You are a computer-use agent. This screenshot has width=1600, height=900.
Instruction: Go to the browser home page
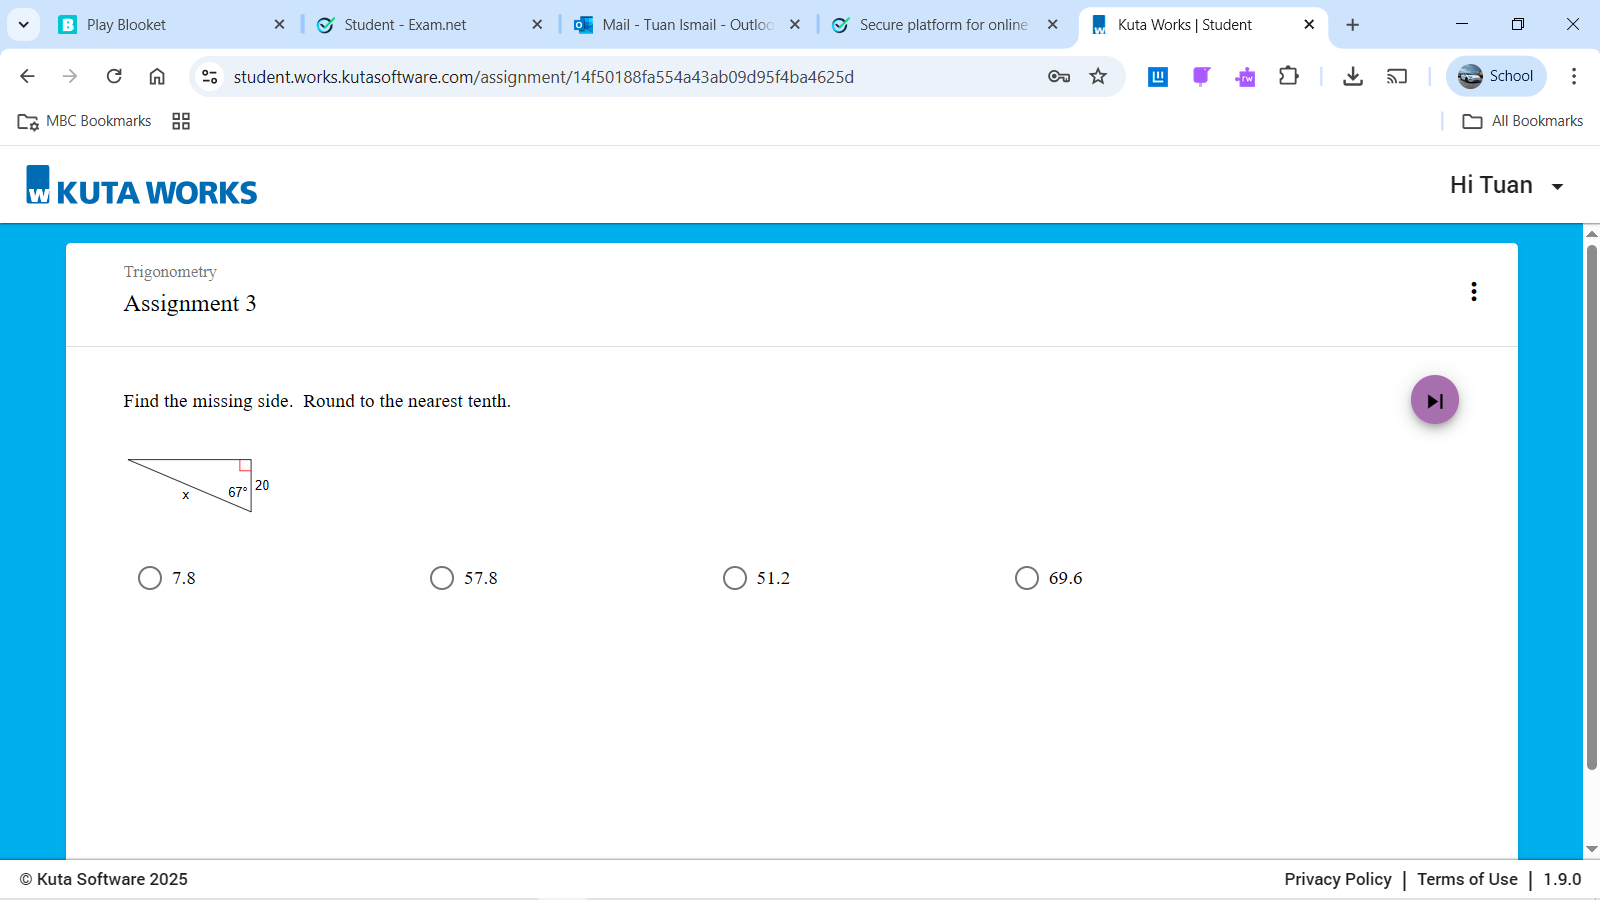point(157,77)
